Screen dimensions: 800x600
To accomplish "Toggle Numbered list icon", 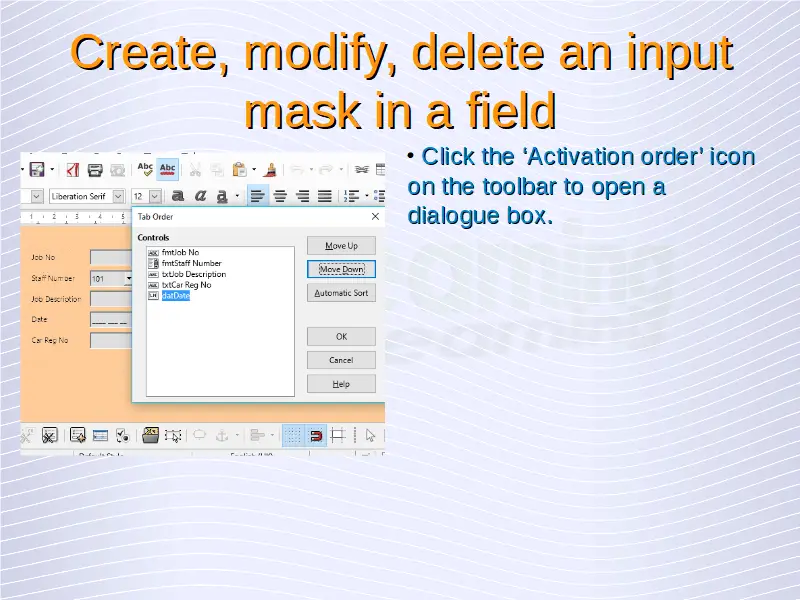I will click(351, 196).
